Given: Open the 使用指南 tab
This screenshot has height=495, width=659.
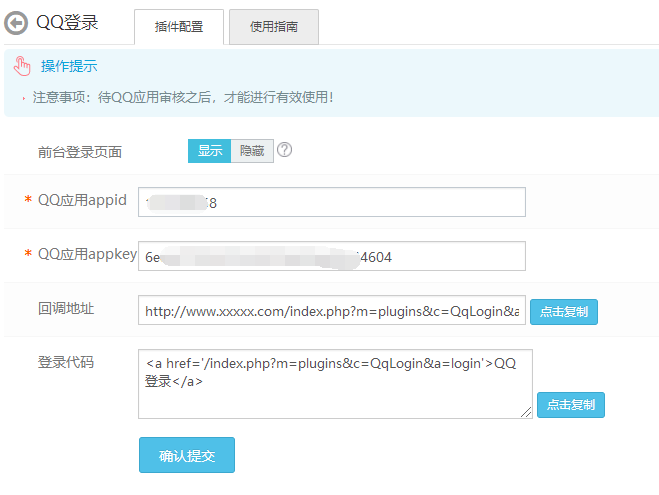Looking at the screenshot, I should click(x=273, y=27).
